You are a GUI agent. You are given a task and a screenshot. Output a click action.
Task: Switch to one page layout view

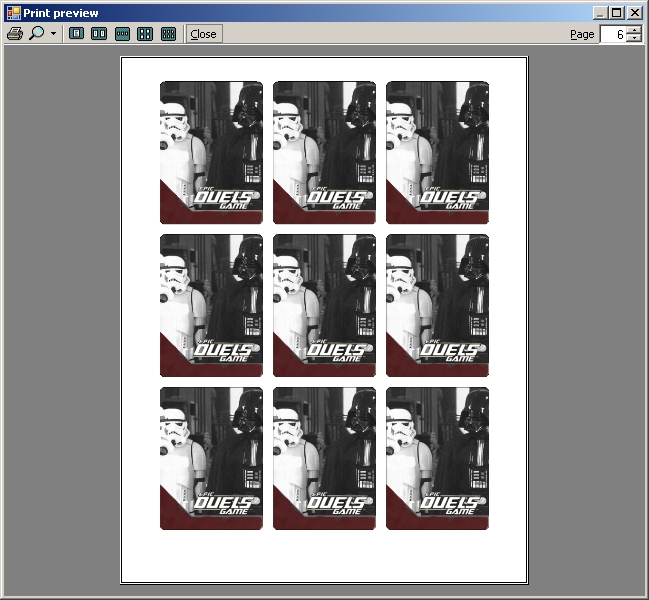point(76,34)
